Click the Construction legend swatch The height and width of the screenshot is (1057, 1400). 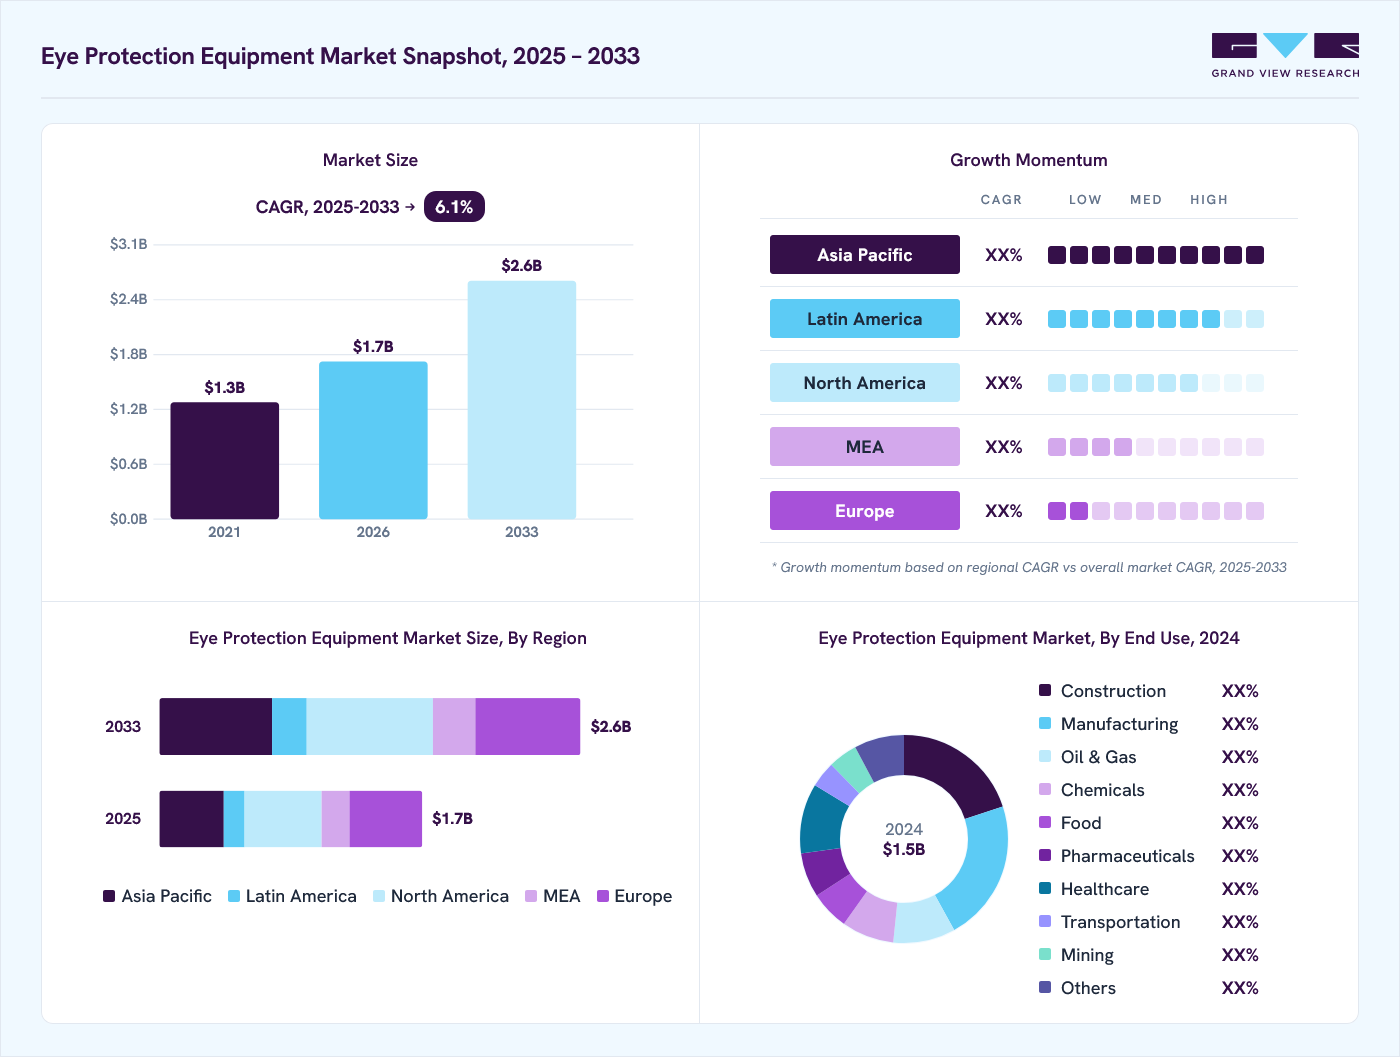coord(1045,690)
